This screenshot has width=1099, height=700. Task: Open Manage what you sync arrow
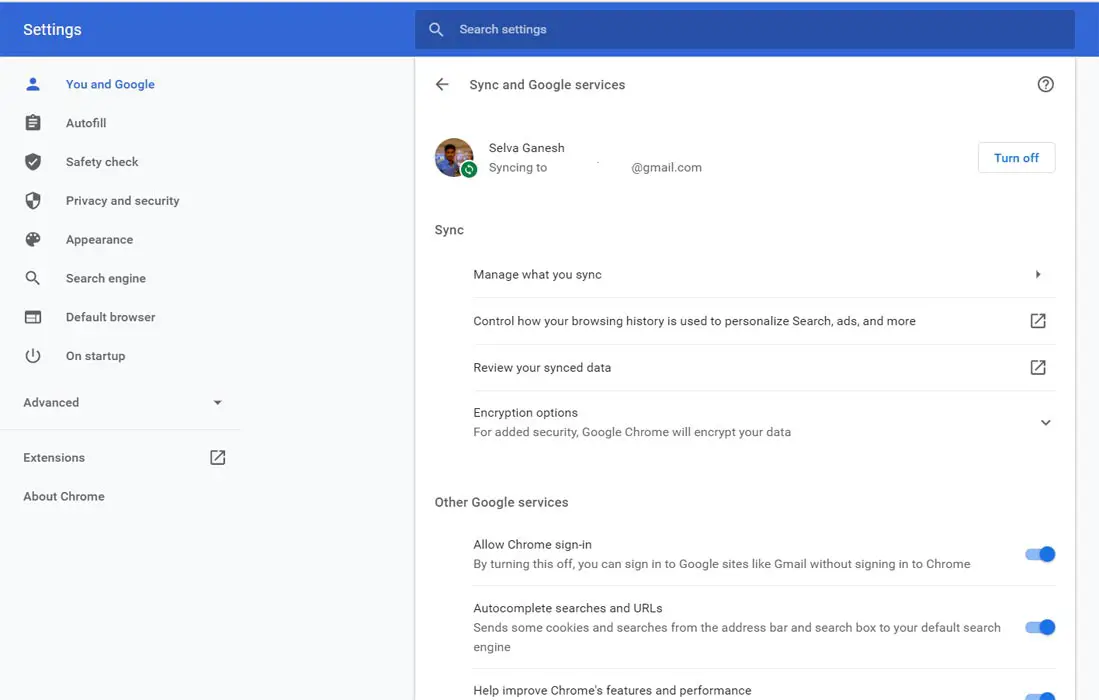[1038, 275]
